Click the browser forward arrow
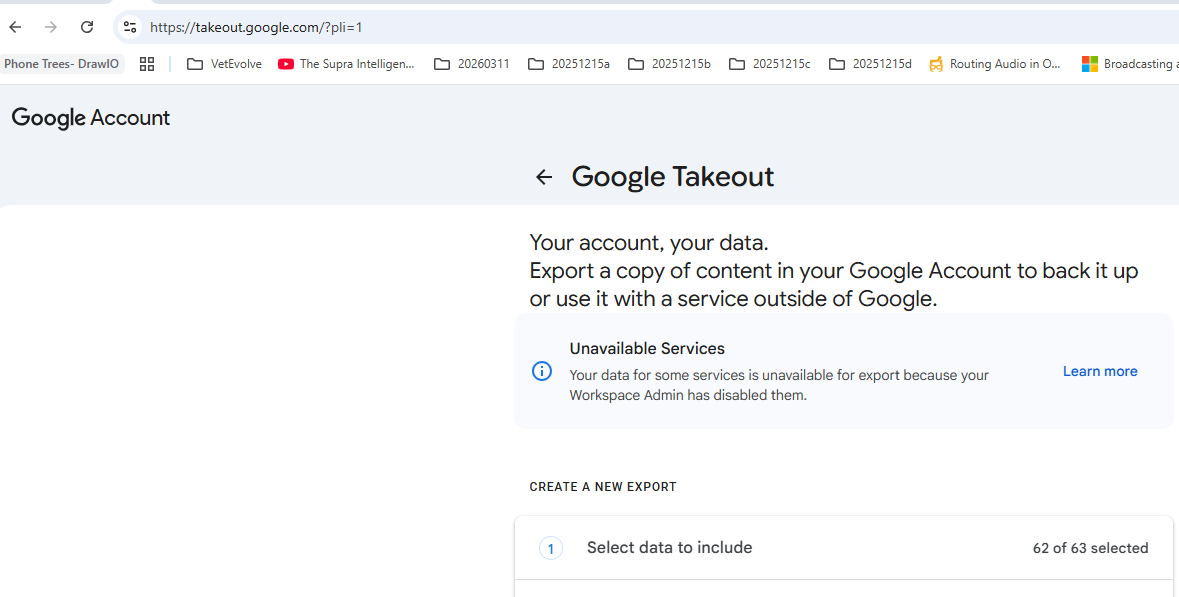The width and height of the screenshot is (1179, 597). (50, 27)
